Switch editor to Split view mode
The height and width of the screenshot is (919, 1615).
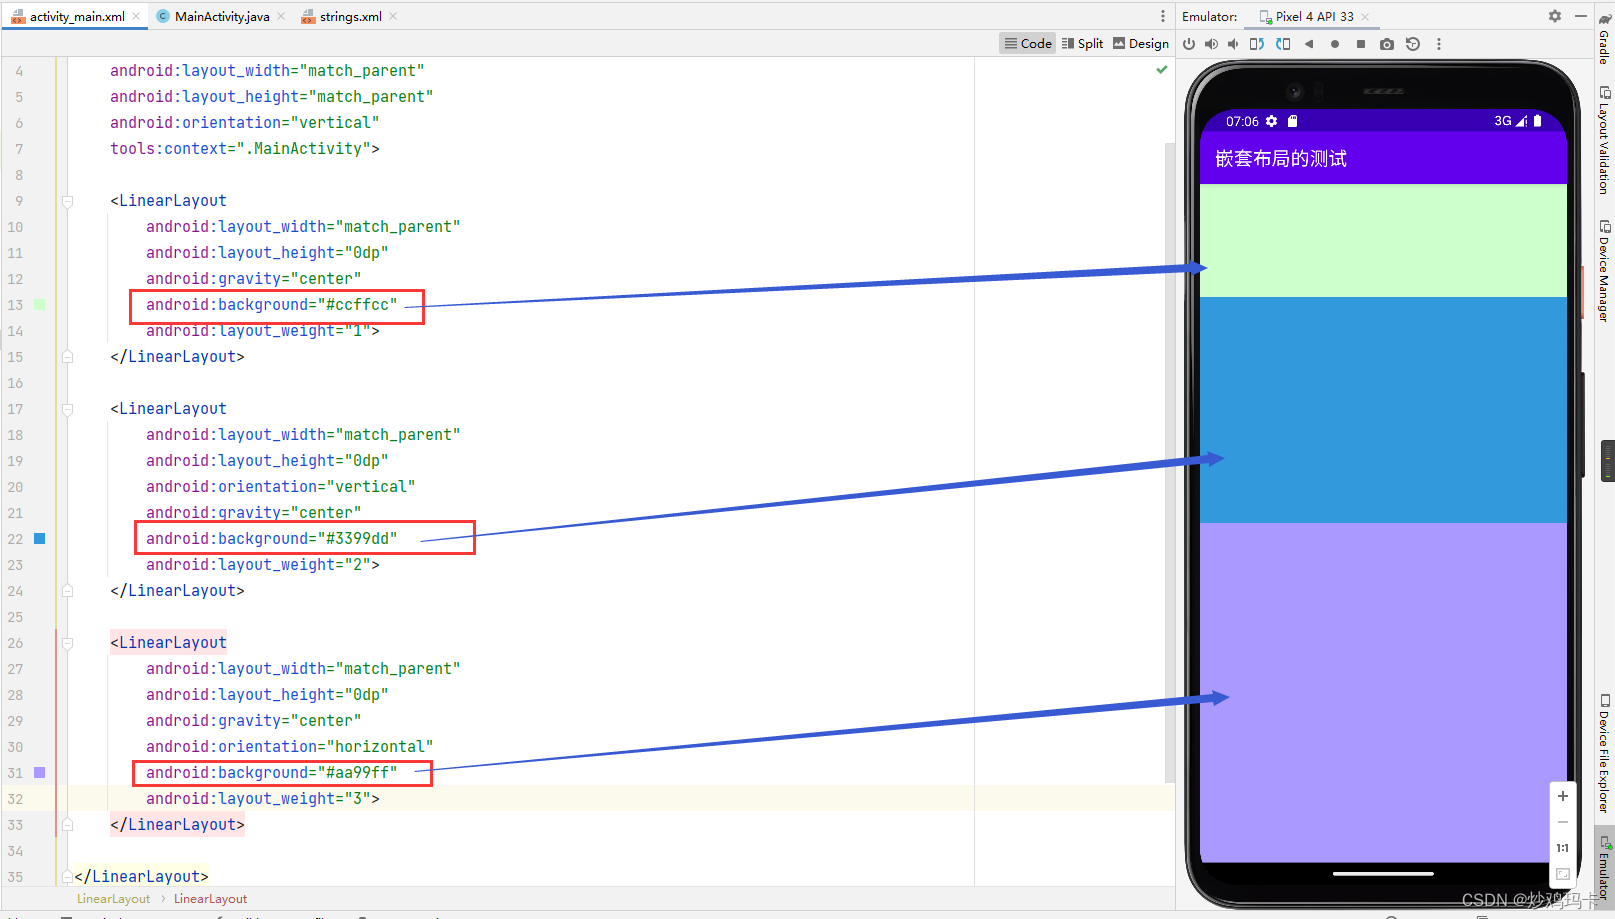click(1083, 43)
